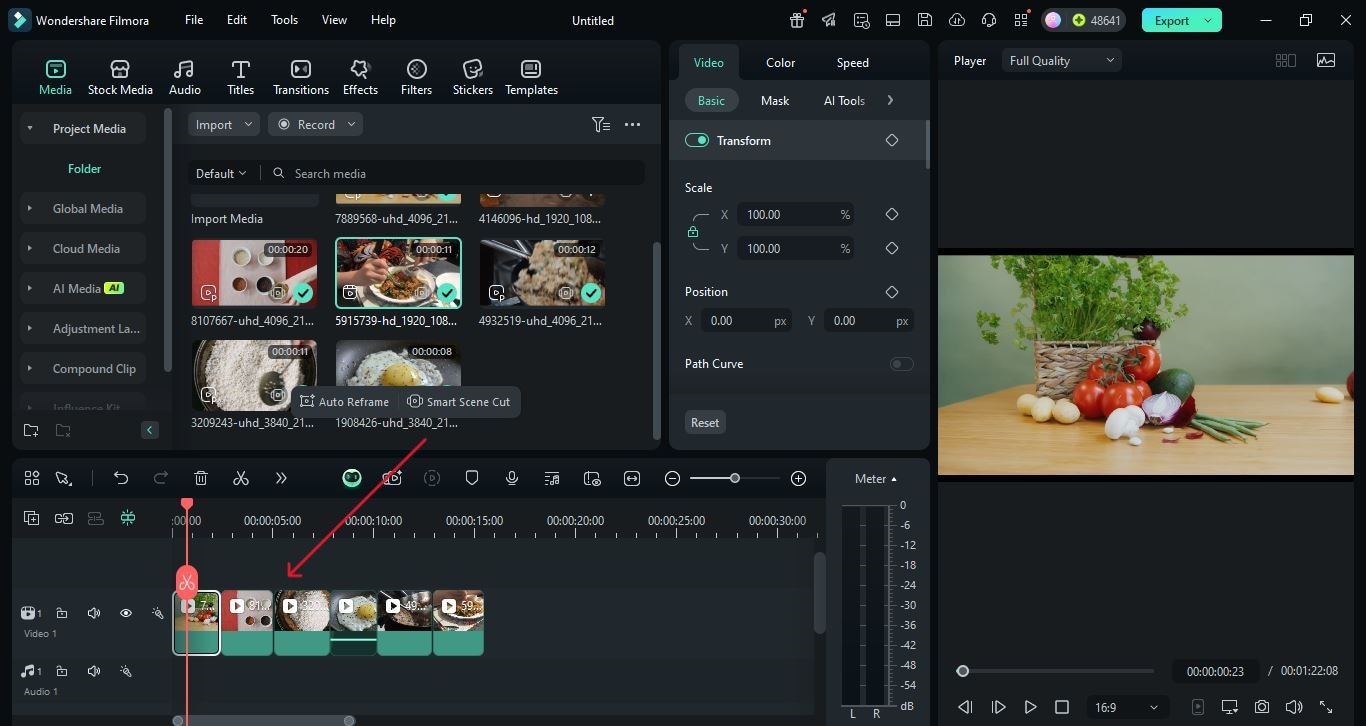
Task: Enable the Path Curve switch
Action: 901,364
